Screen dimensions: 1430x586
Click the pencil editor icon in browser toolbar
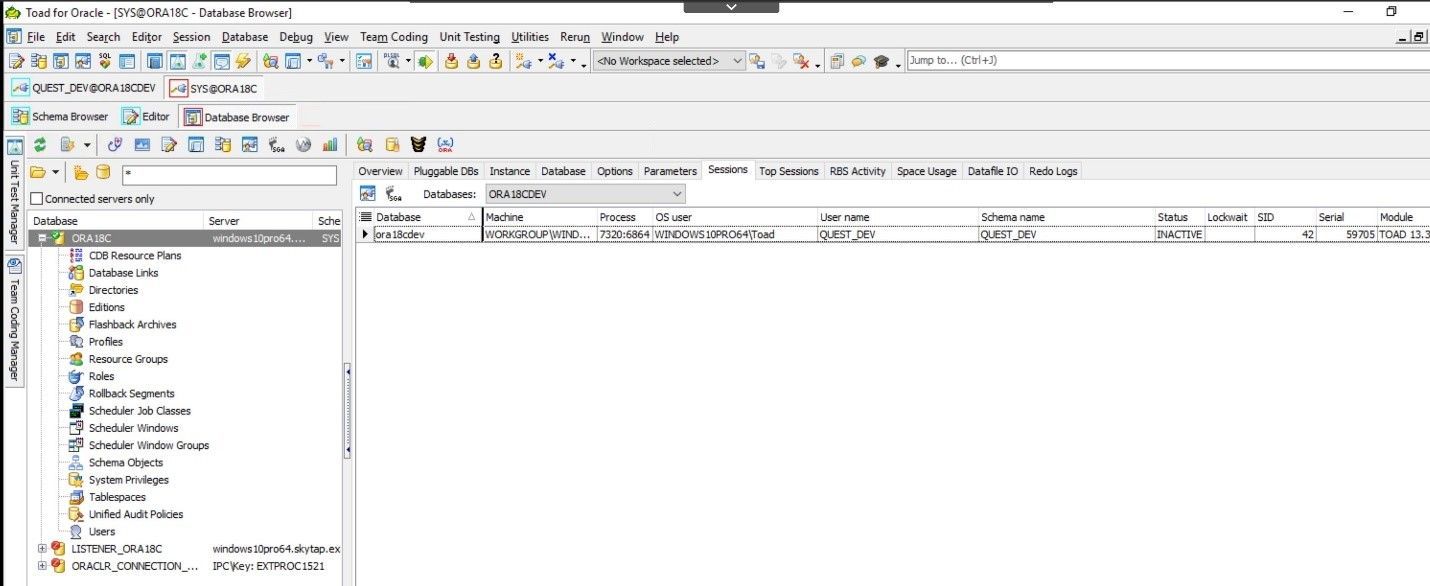(168, 144)
